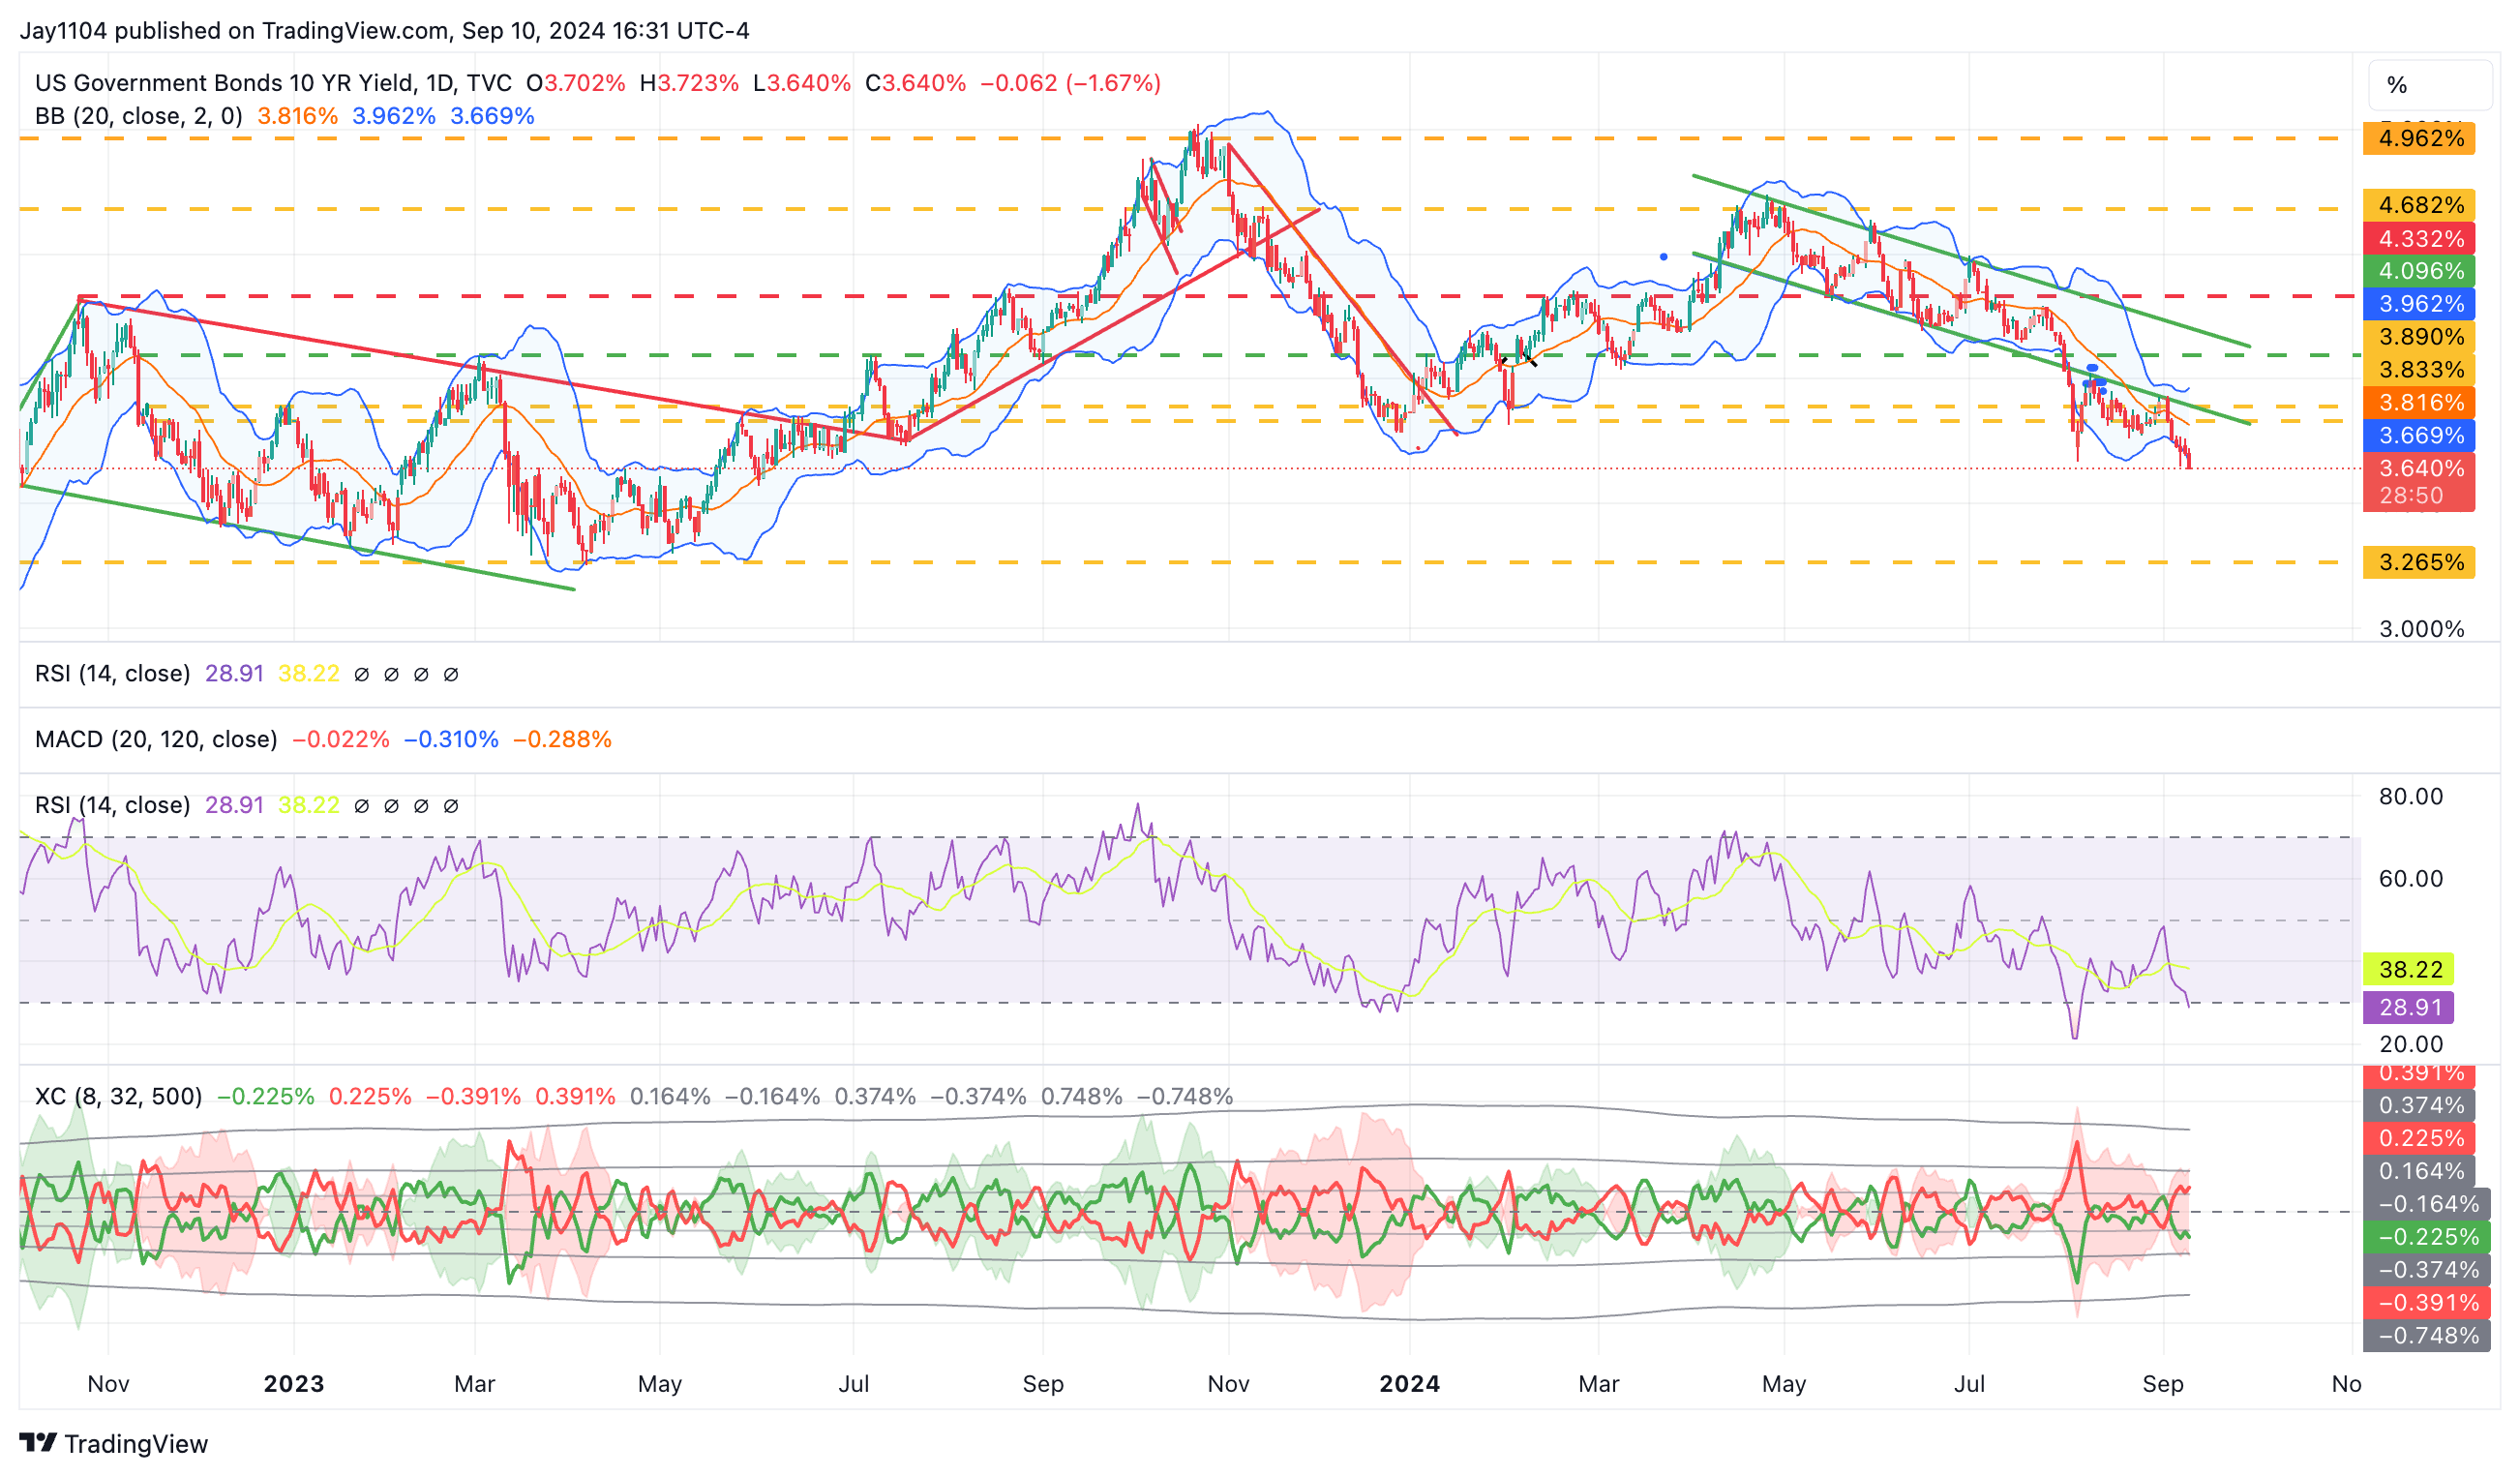Click the MACD value −0.310% in blue
The width and height of the screenshot is (2520, 1477).
point(451,740)
